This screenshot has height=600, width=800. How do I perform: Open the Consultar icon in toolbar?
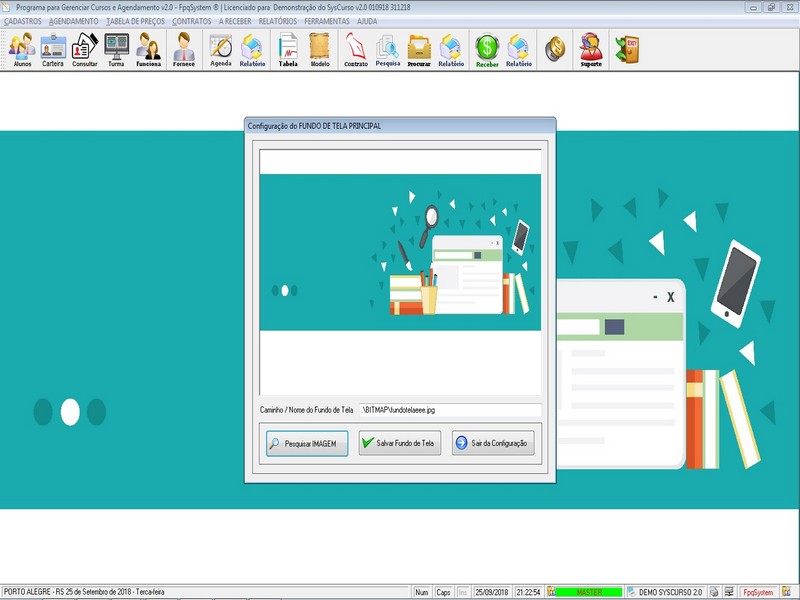point(85,49)
